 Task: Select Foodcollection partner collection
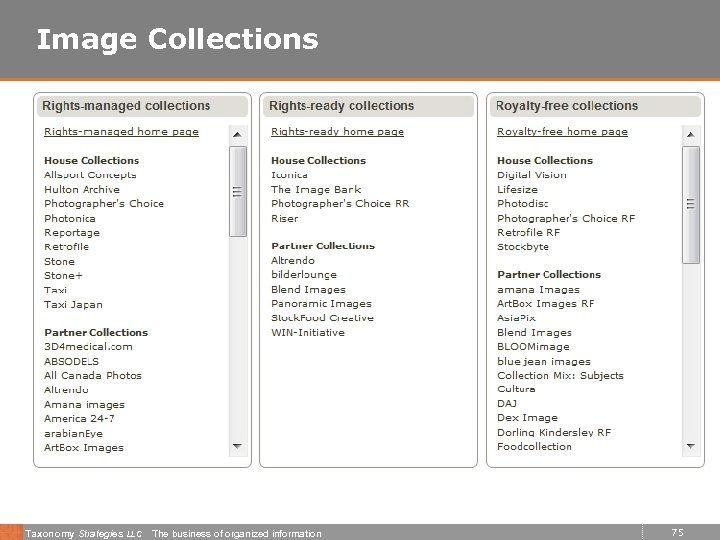pos(534,447)
